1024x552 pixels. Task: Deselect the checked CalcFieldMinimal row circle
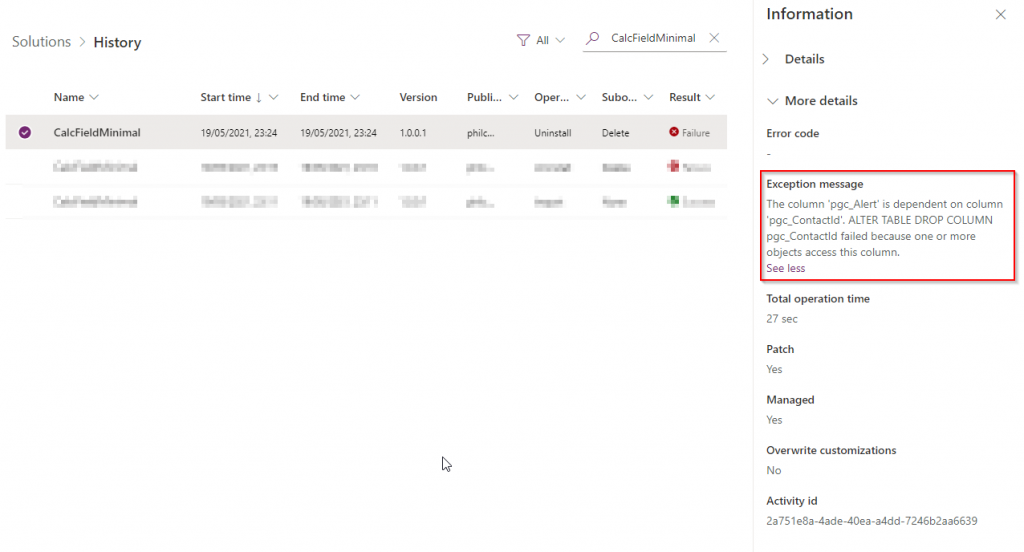(x=25, y=133)
